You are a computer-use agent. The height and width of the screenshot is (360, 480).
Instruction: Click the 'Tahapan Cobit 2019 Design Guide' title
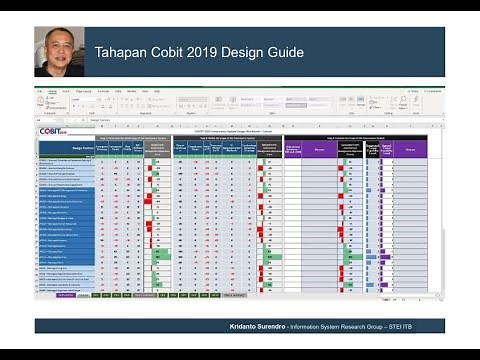click(199, 52)
